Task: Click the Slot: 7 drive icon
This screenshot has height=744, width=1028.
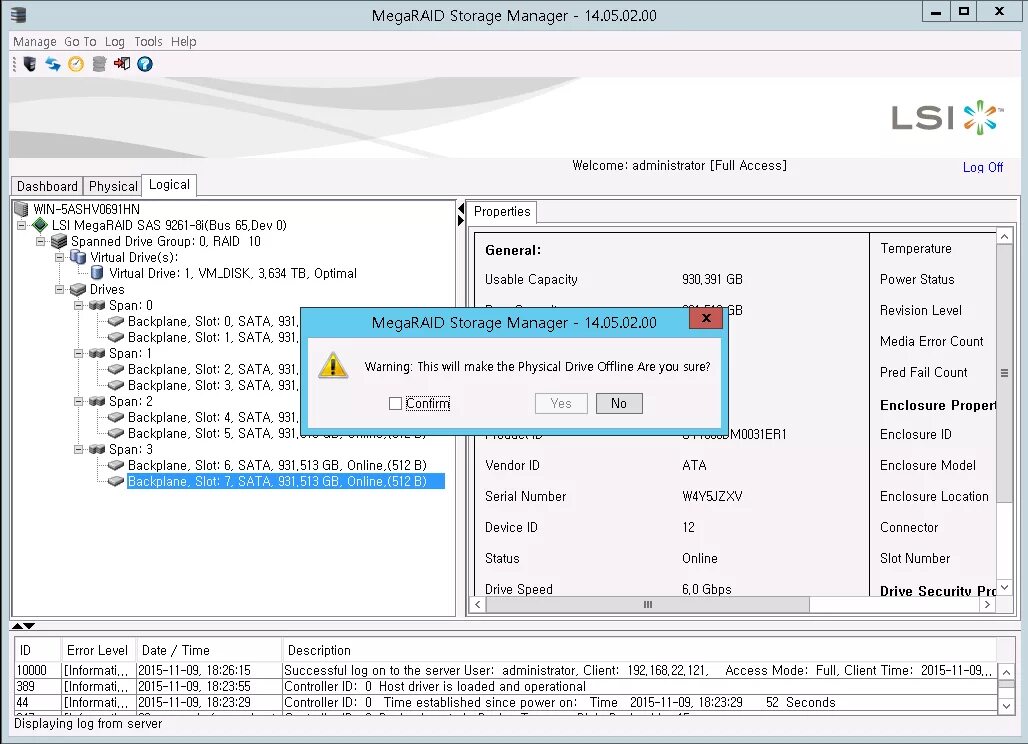Action: (x=116, y=481)
